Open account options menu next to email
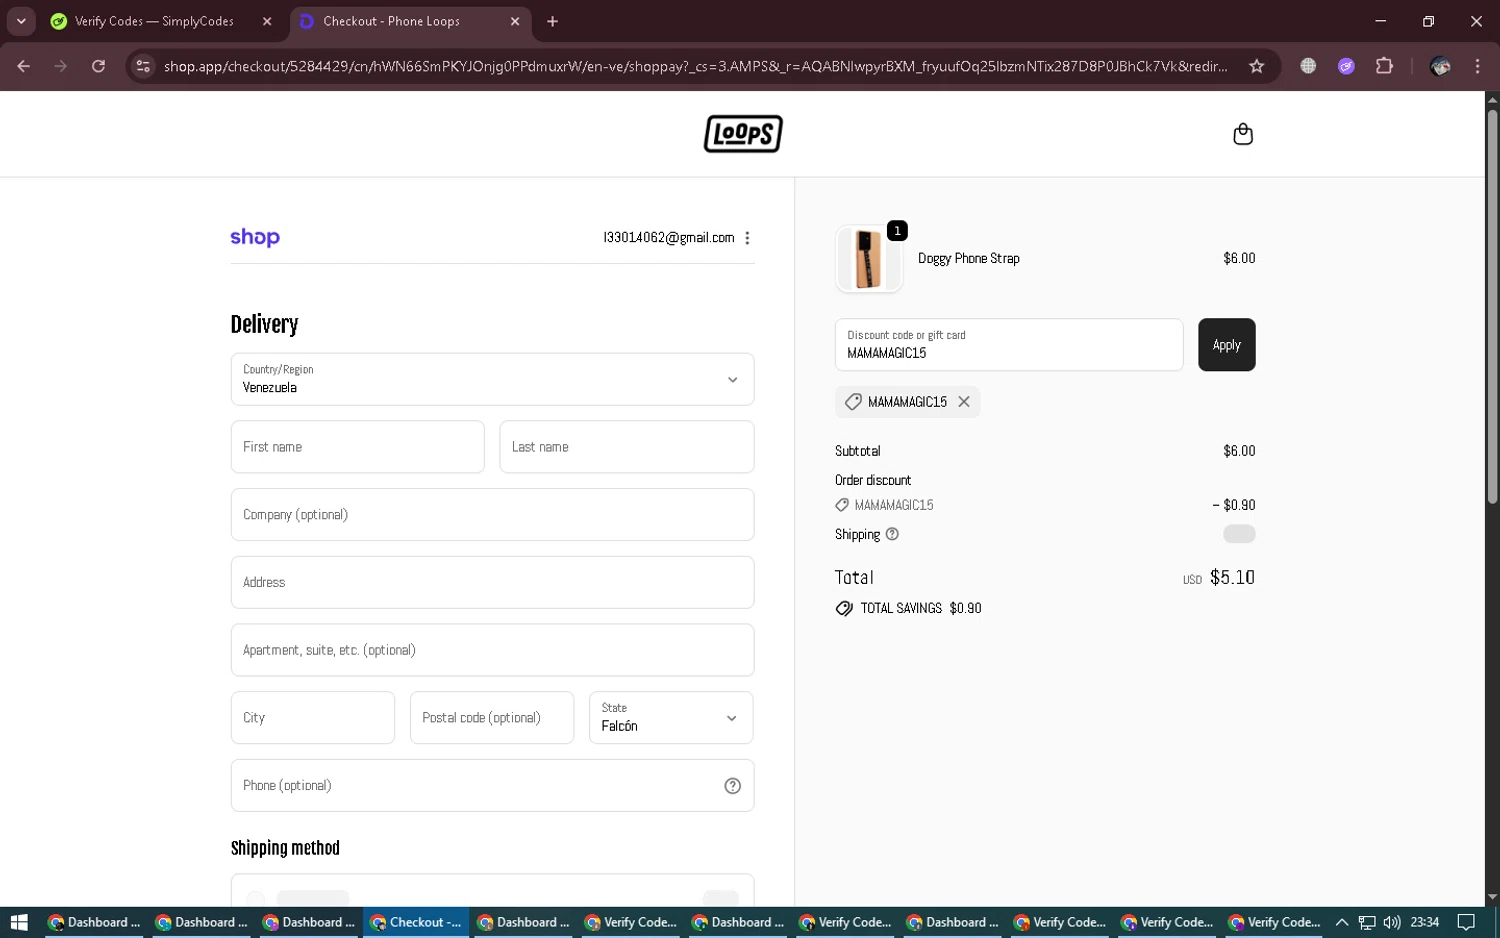This screenshot has height=938, width=1500. click(747, 238)
